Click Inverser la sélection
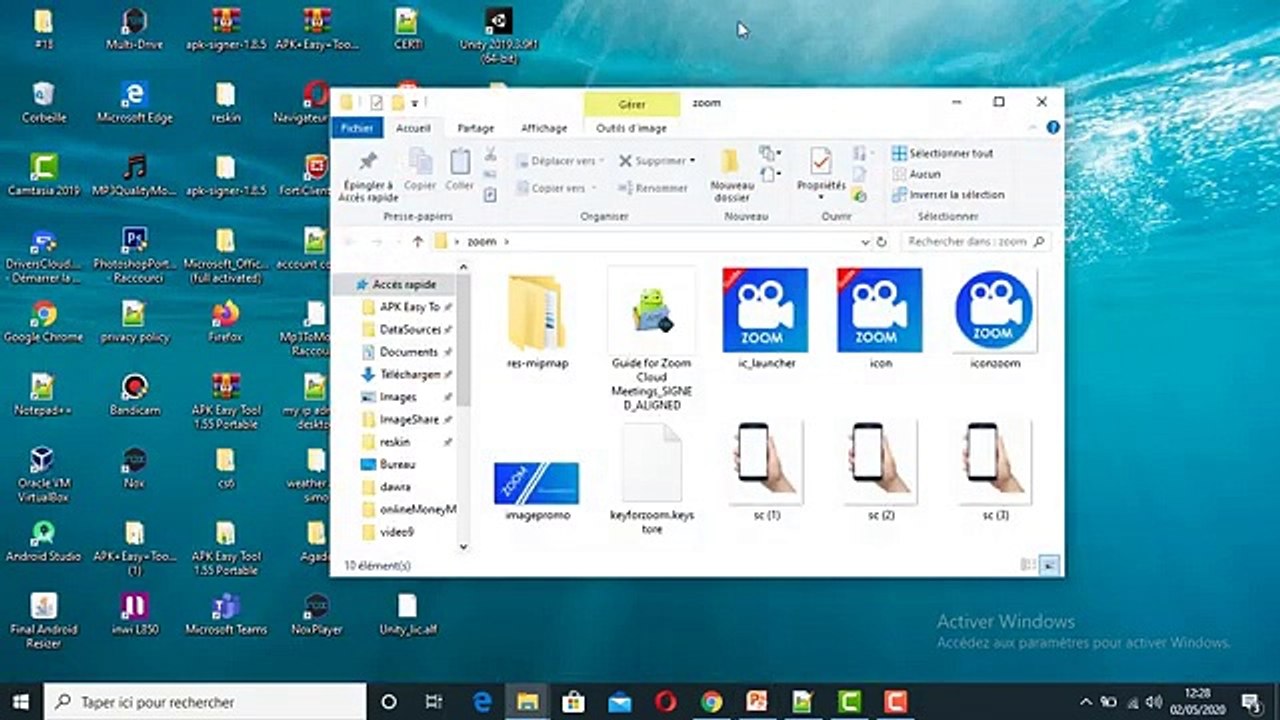Screen dimensions: 1280x720 [948, 195]
